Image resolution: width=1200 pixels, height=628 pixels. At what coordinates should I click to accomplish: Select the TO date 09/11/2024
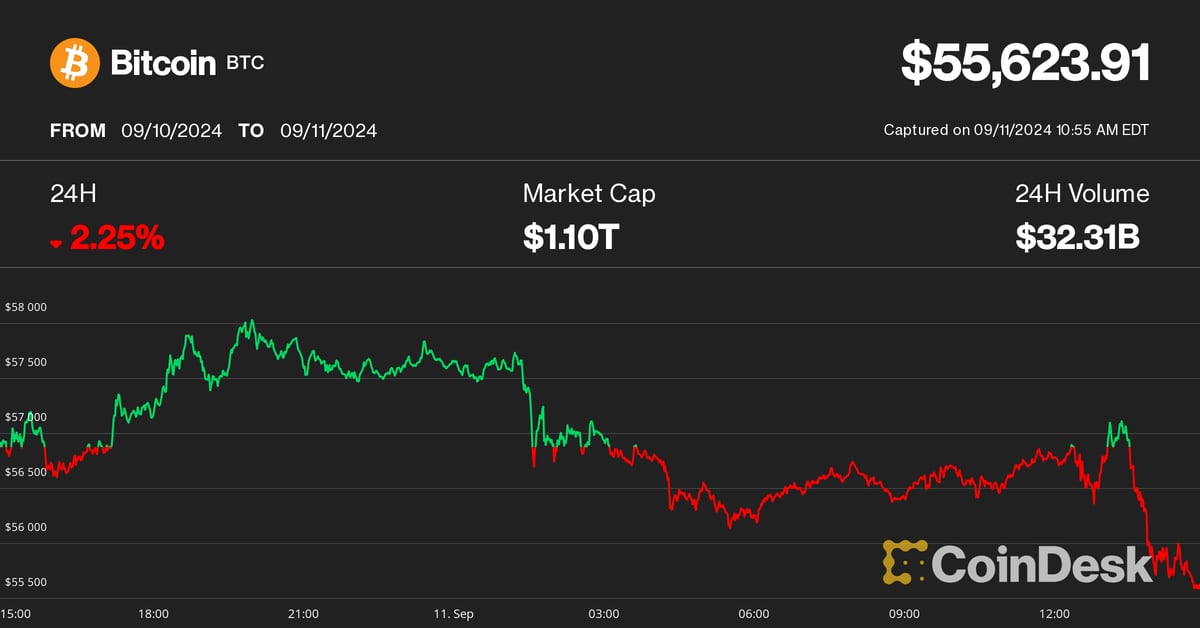[328, 131]
